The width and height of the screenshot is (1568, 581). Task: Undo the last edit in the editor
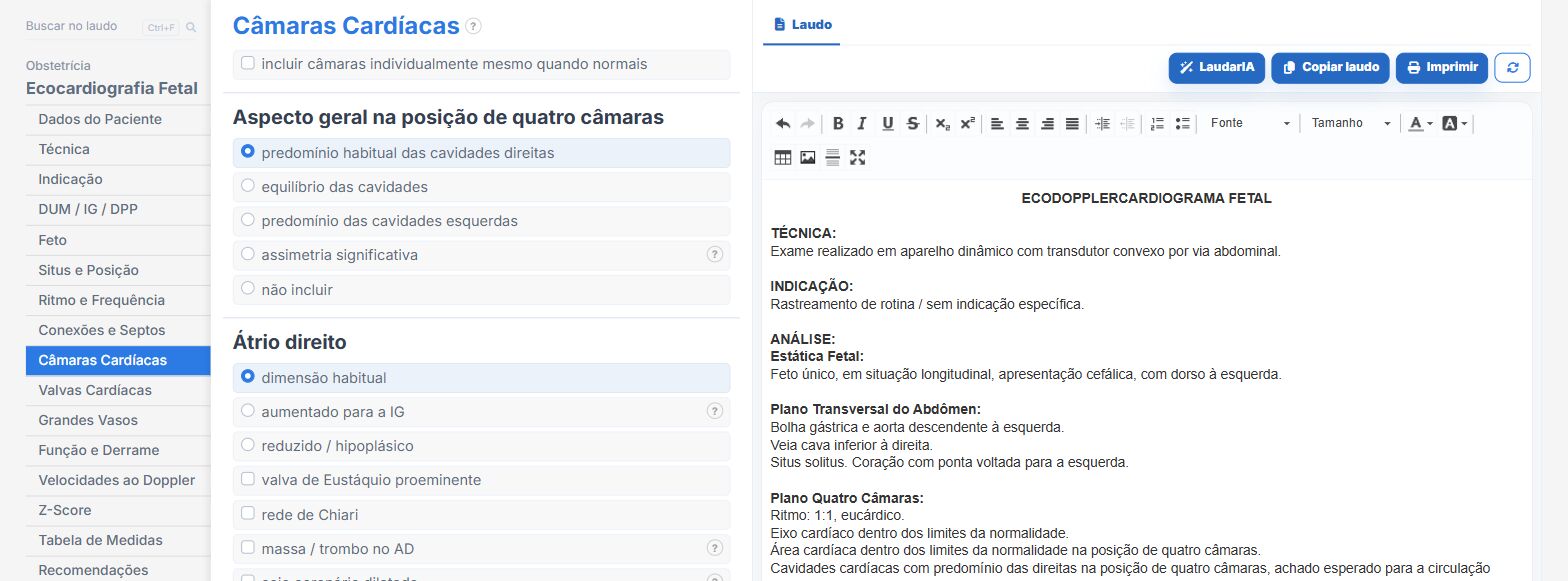click(x=783, y=124)
